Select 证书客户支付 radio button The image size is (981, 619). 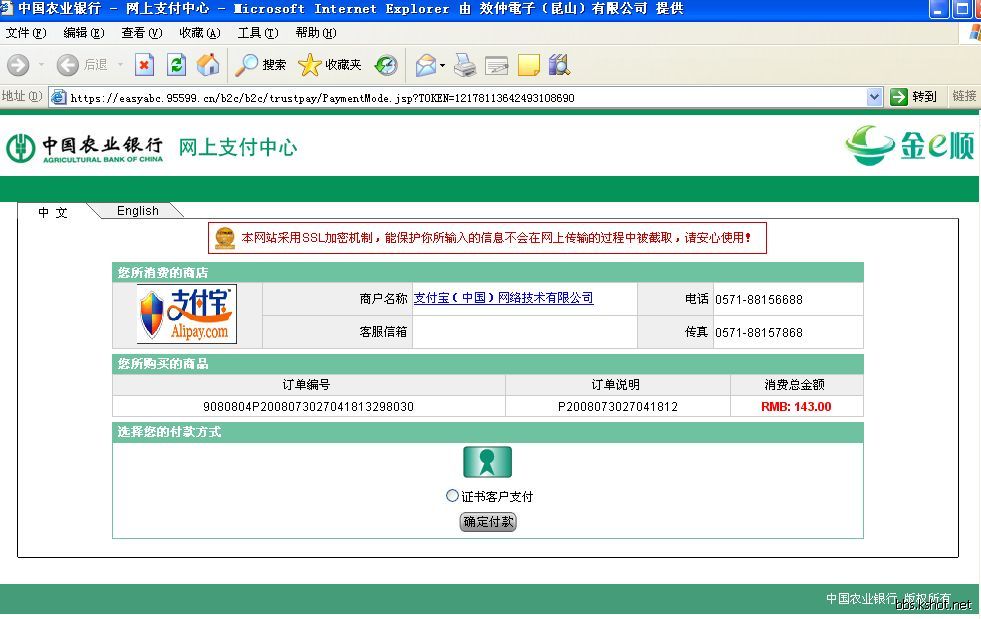(x=452, y=496)
